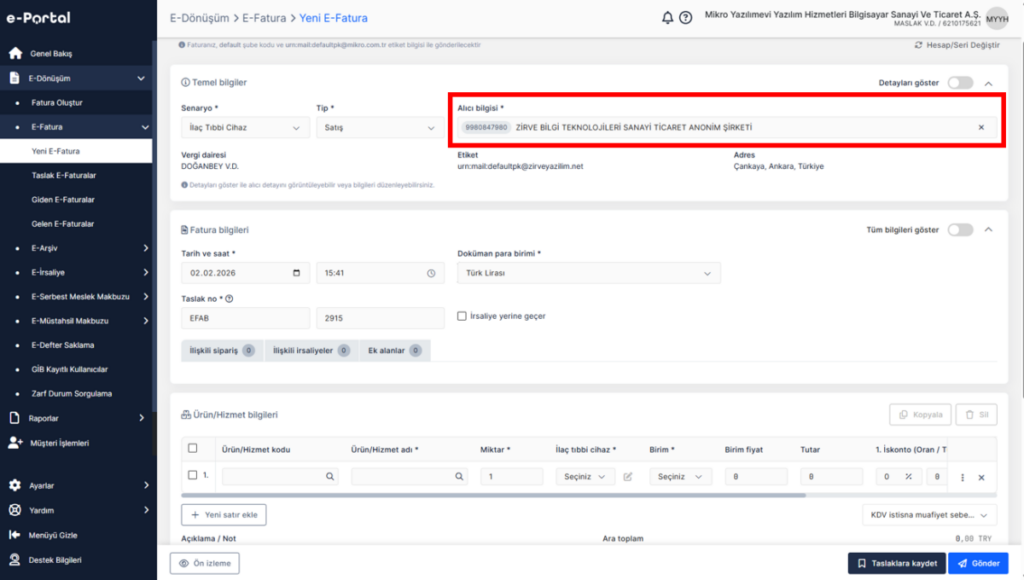1024x580 pixels.
Task: Click the Ön izleme preview button
Action: (204, 563)
